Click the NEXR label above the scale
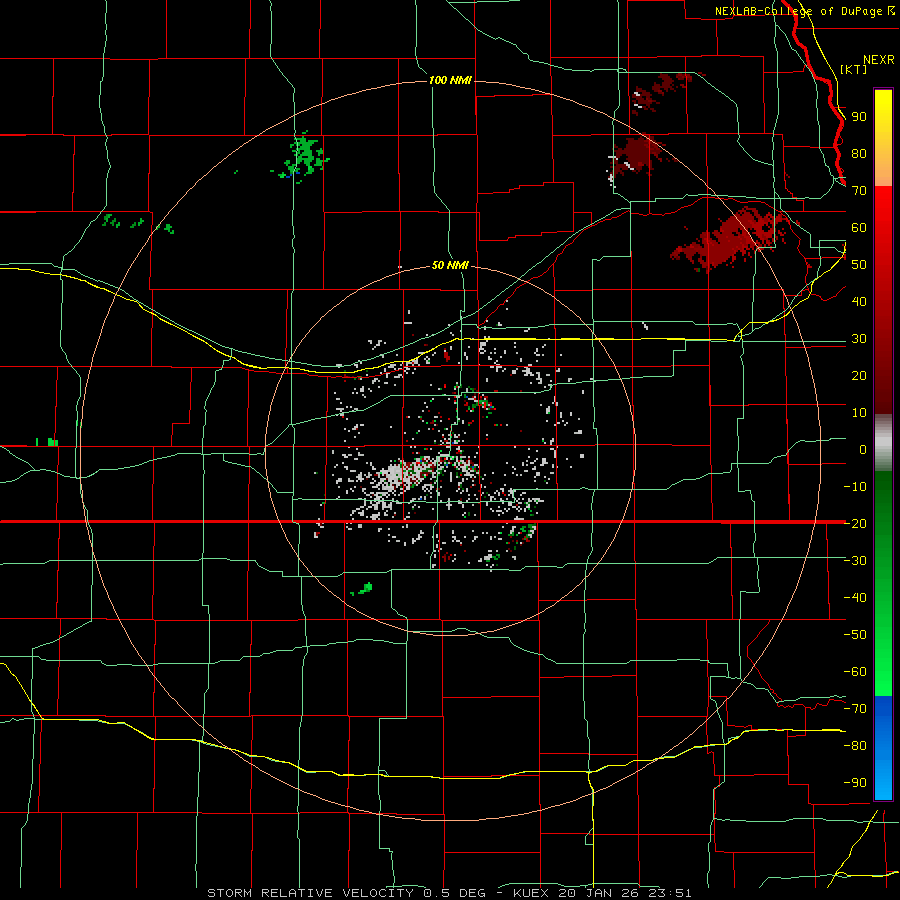The image size is (900, 900). (879, 60)
